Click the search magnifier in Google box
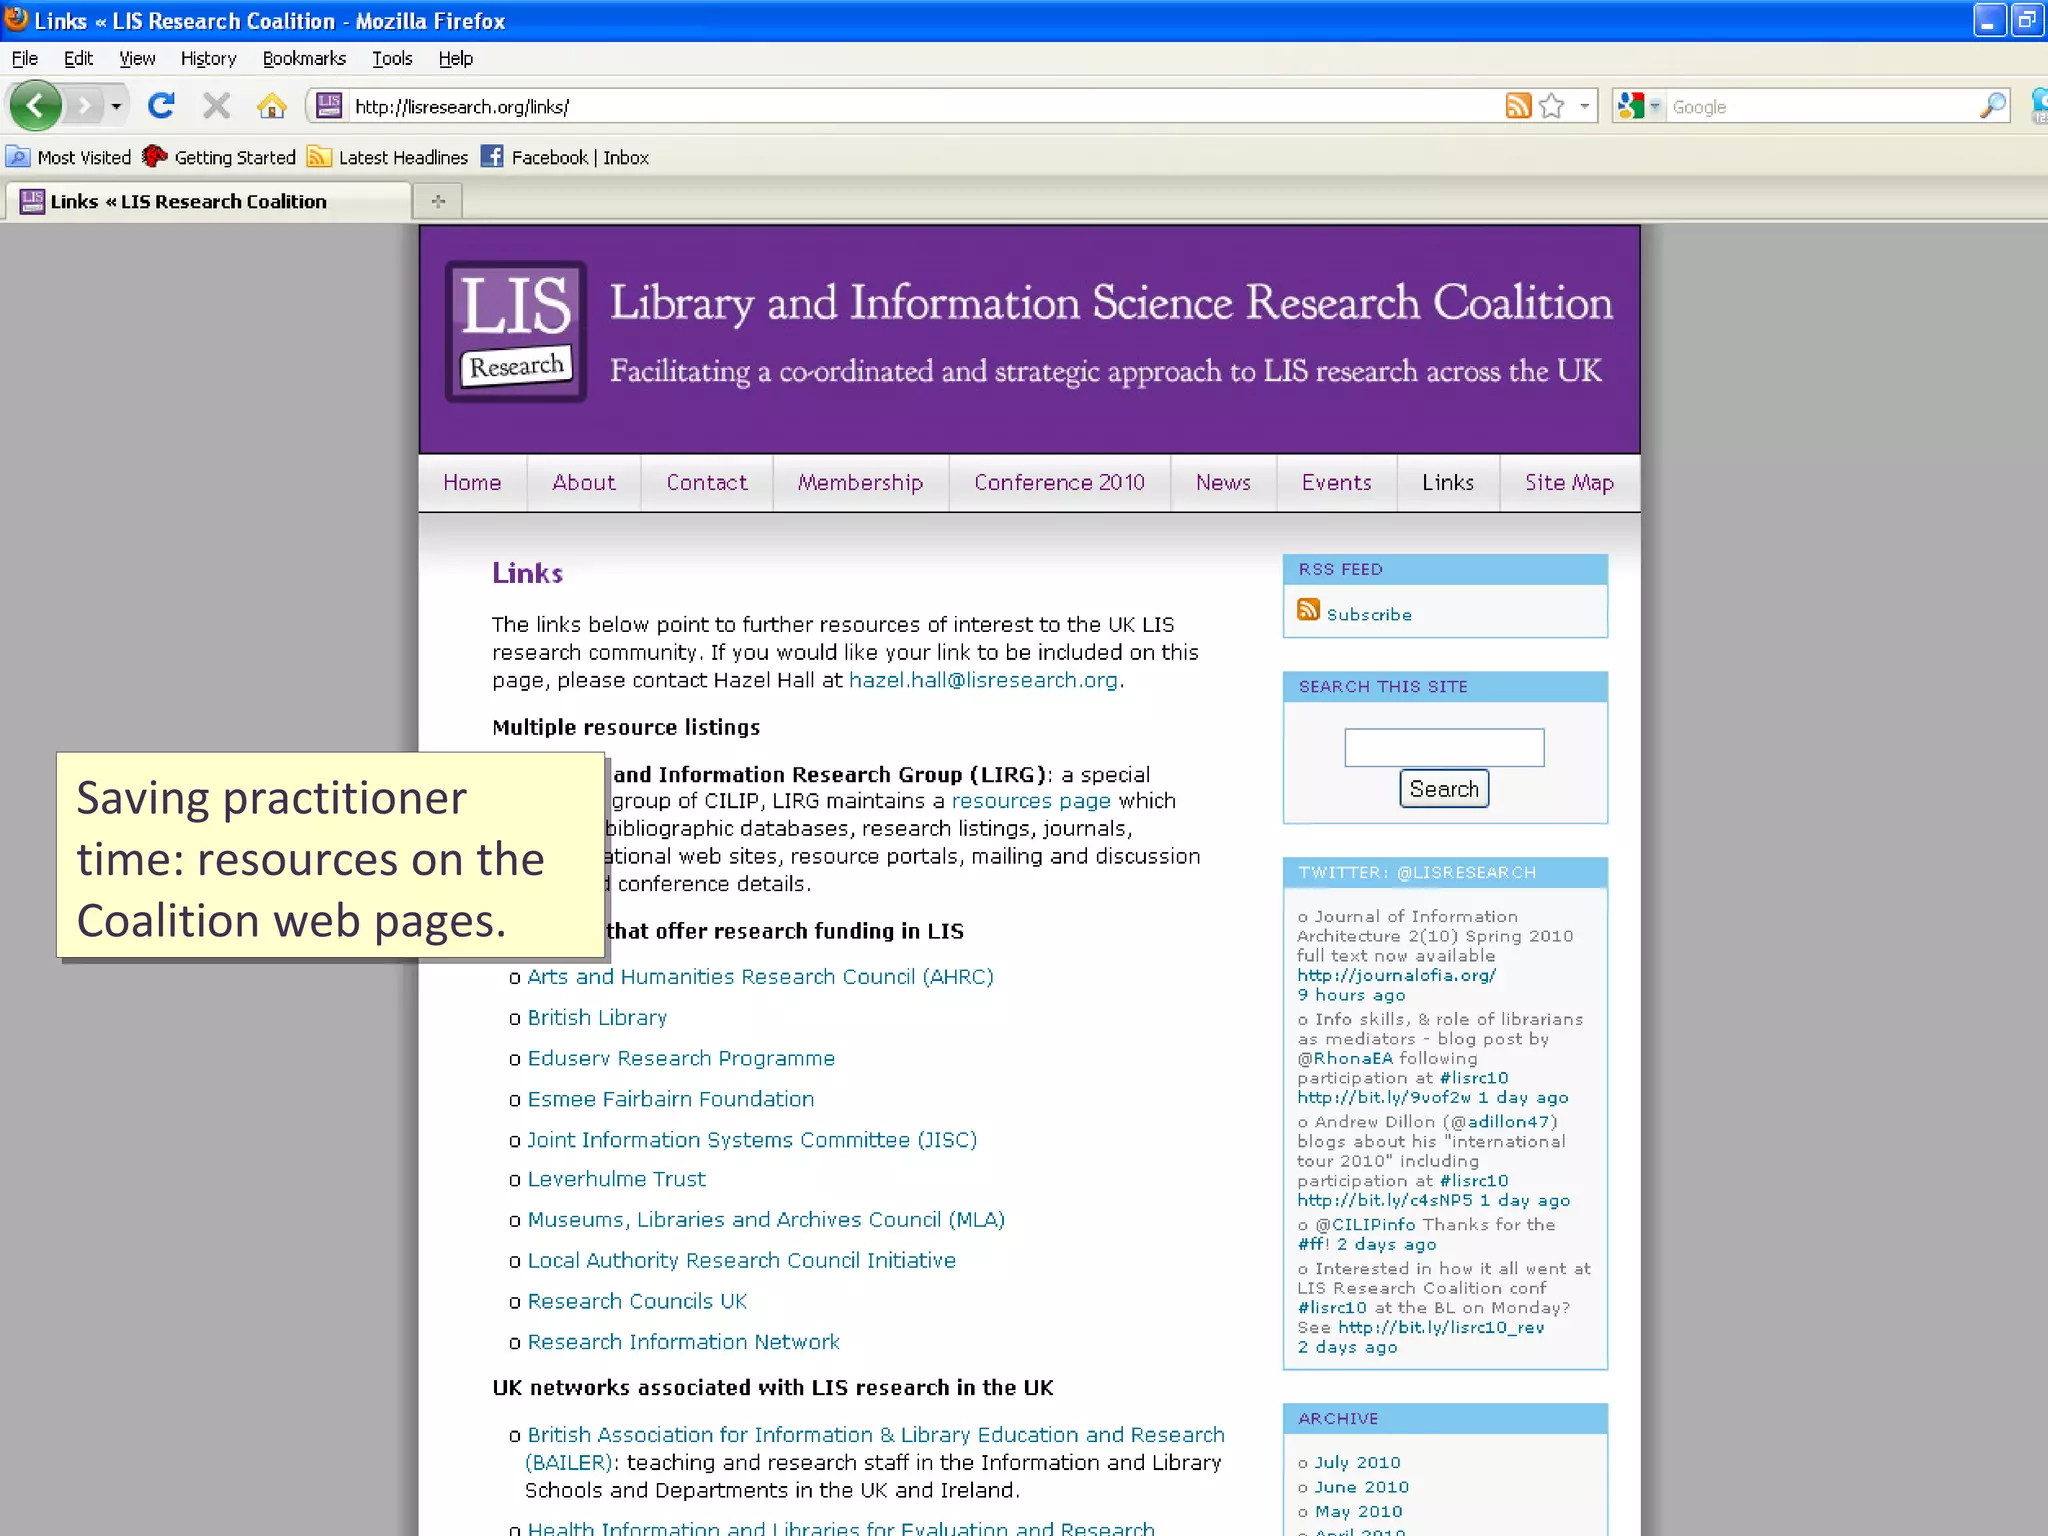The image size is (2048, 1536). (x=1993, y=105)
